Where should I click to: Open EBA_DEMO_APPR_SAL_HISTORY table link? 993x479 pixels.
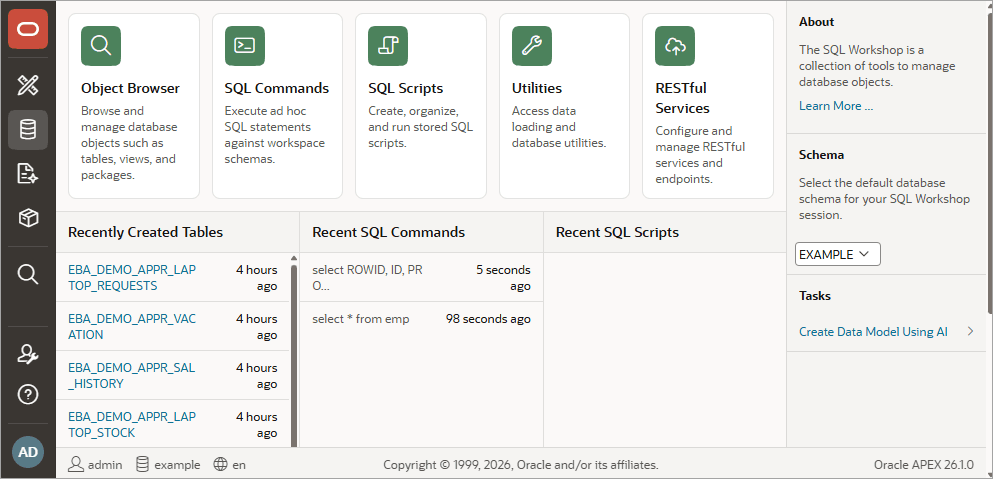coord(132,376)
